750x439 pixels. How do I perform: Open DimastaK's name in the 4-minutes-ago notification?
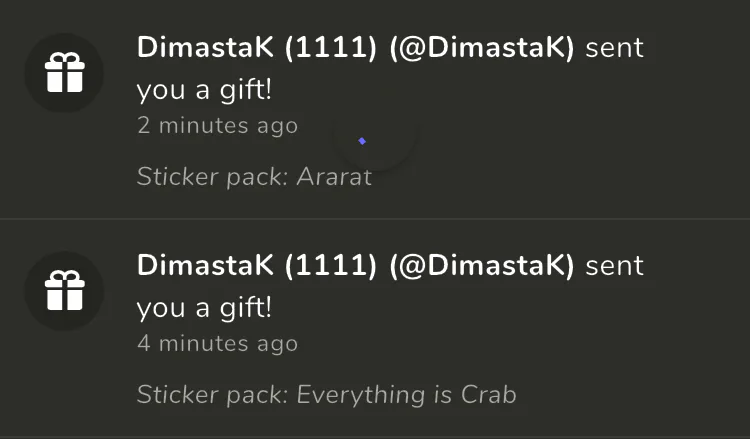tap(205, 265)
